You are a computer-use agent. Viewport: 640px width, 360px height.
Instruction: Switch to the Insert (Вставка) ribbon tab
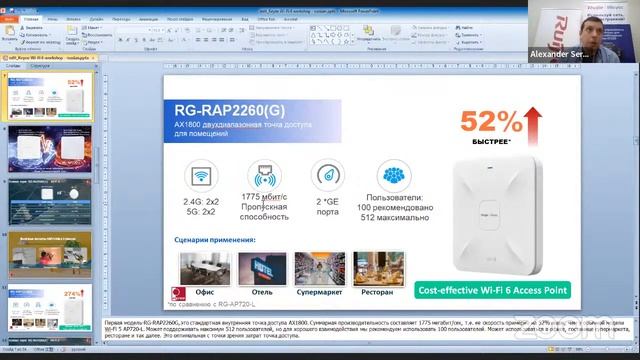point(73,19)
